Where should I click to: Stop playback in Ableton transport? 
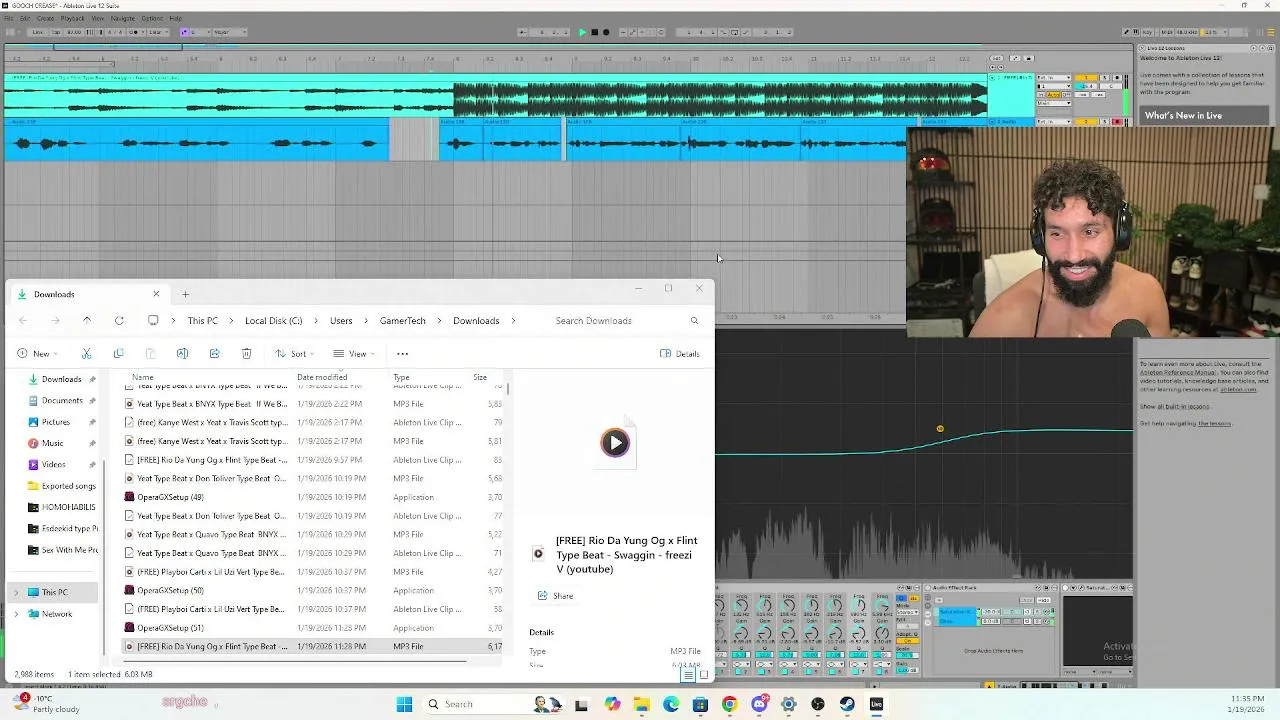pyautogui.click(x=594, y=32)
